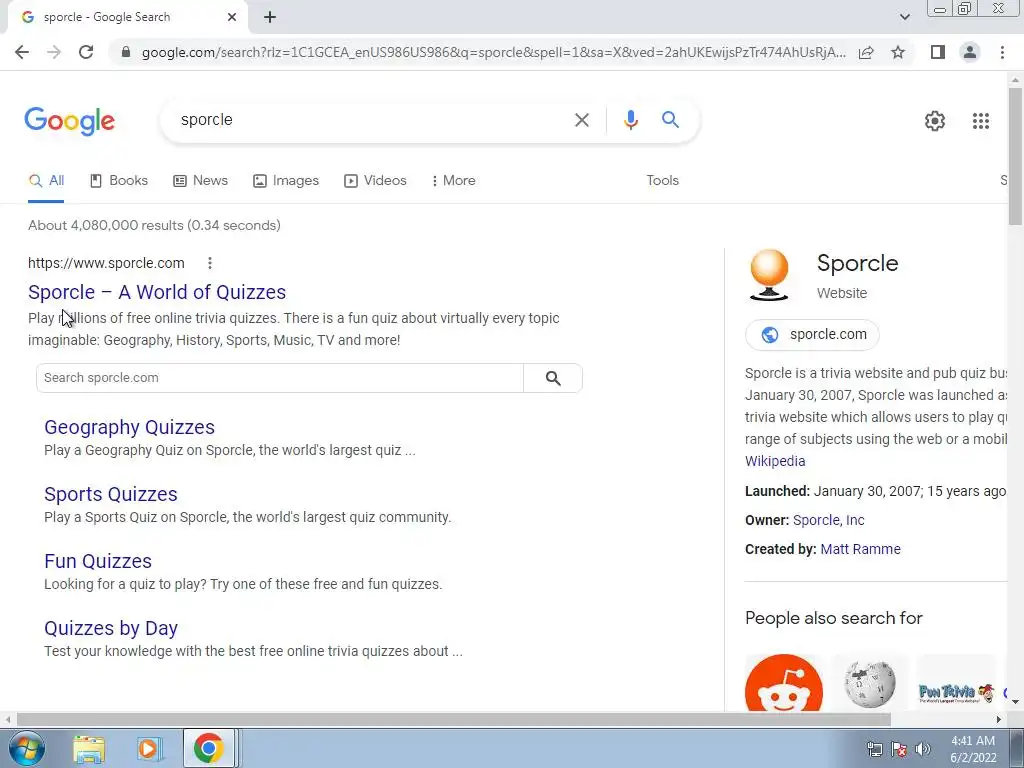
Task: Open the Chrome profile avatar
Action: pos(970,52)
